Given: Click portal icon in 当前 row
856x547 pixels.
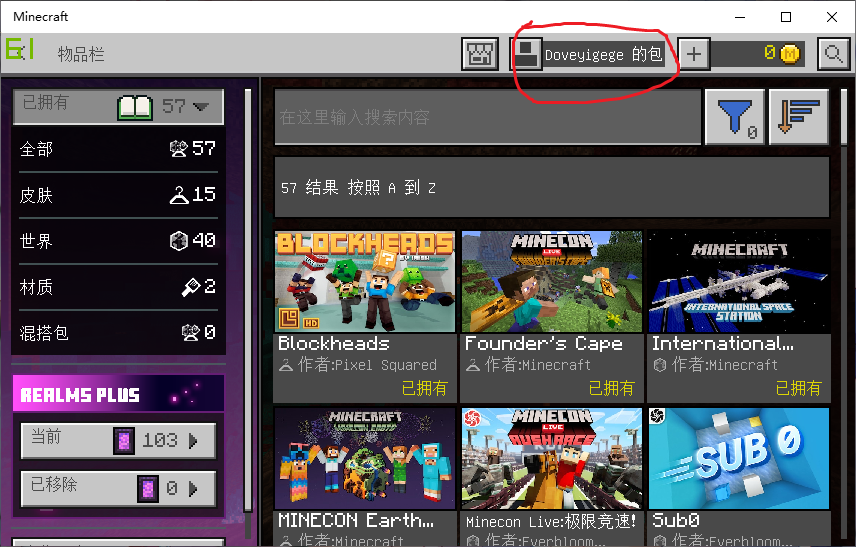Looking at the screenshot, I should coord(124,441).
